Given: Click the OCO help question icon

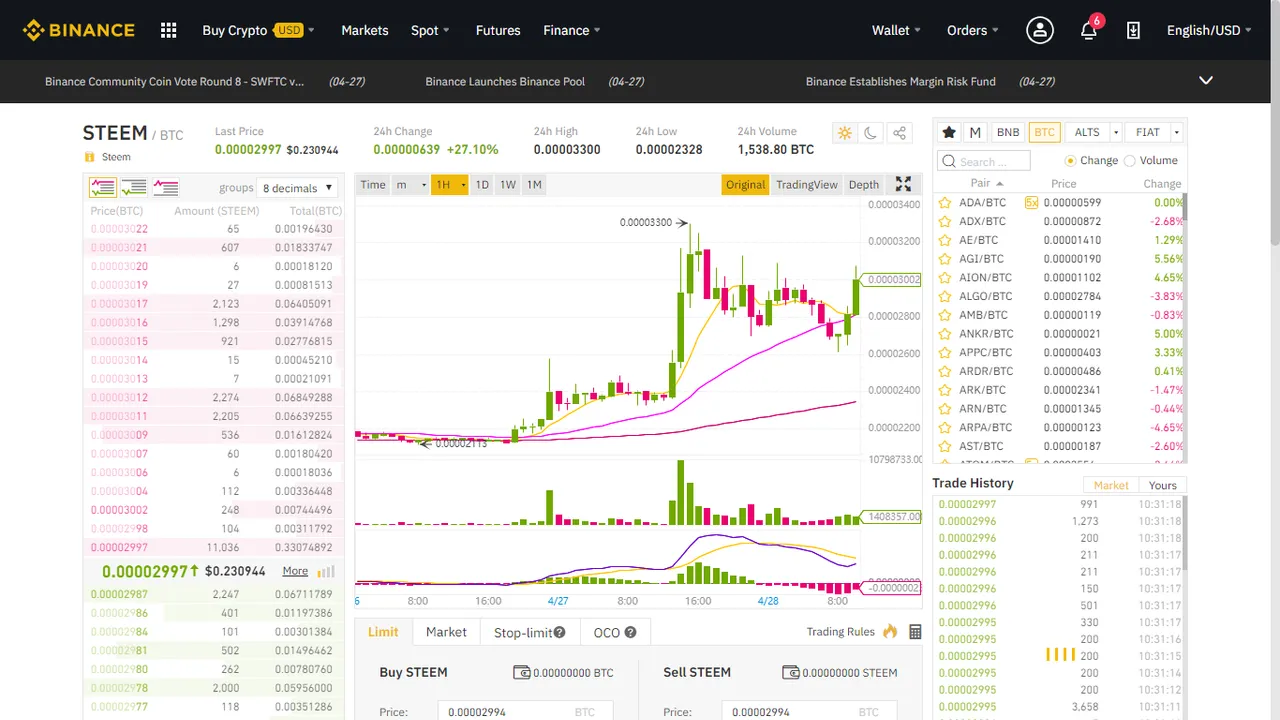Looking at the screenshot, I should point(630,632).
